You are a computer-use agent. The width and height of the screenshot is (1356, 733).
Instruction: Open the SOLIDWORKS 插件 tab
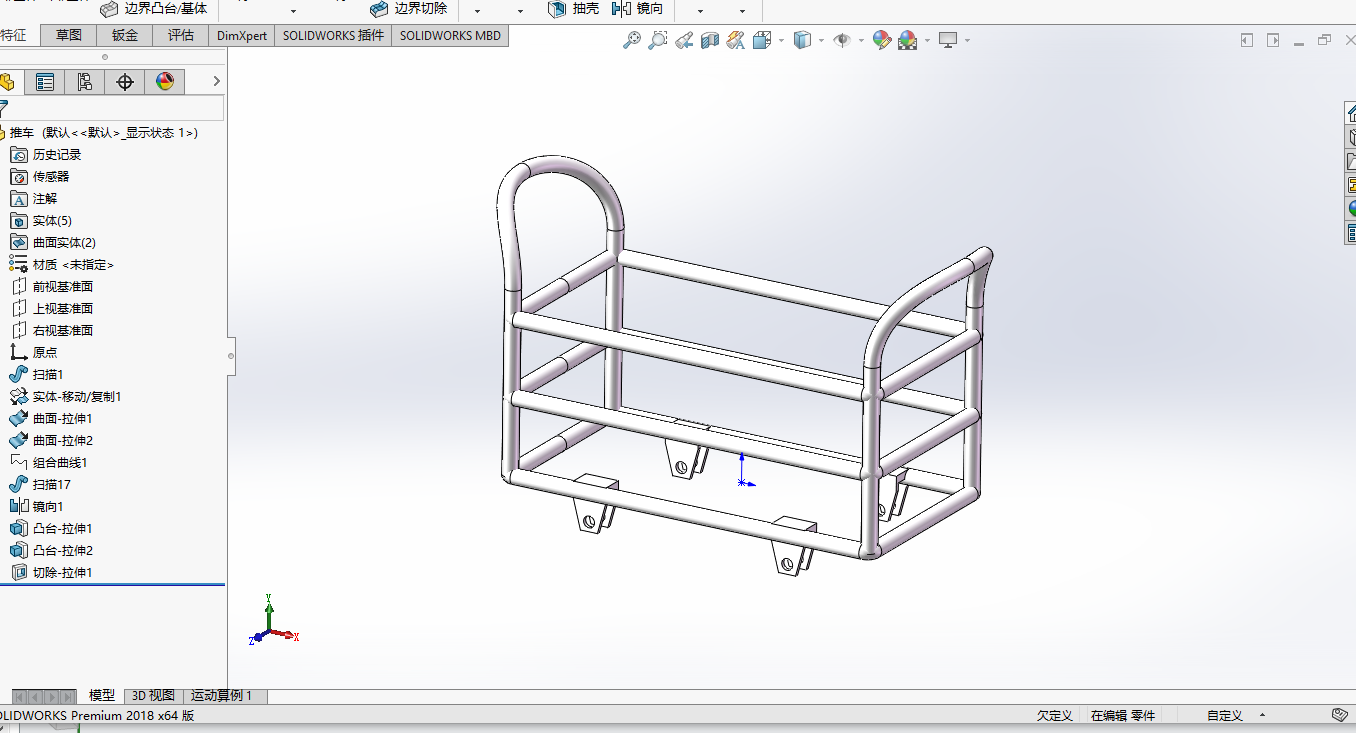(x=333, y=35)
